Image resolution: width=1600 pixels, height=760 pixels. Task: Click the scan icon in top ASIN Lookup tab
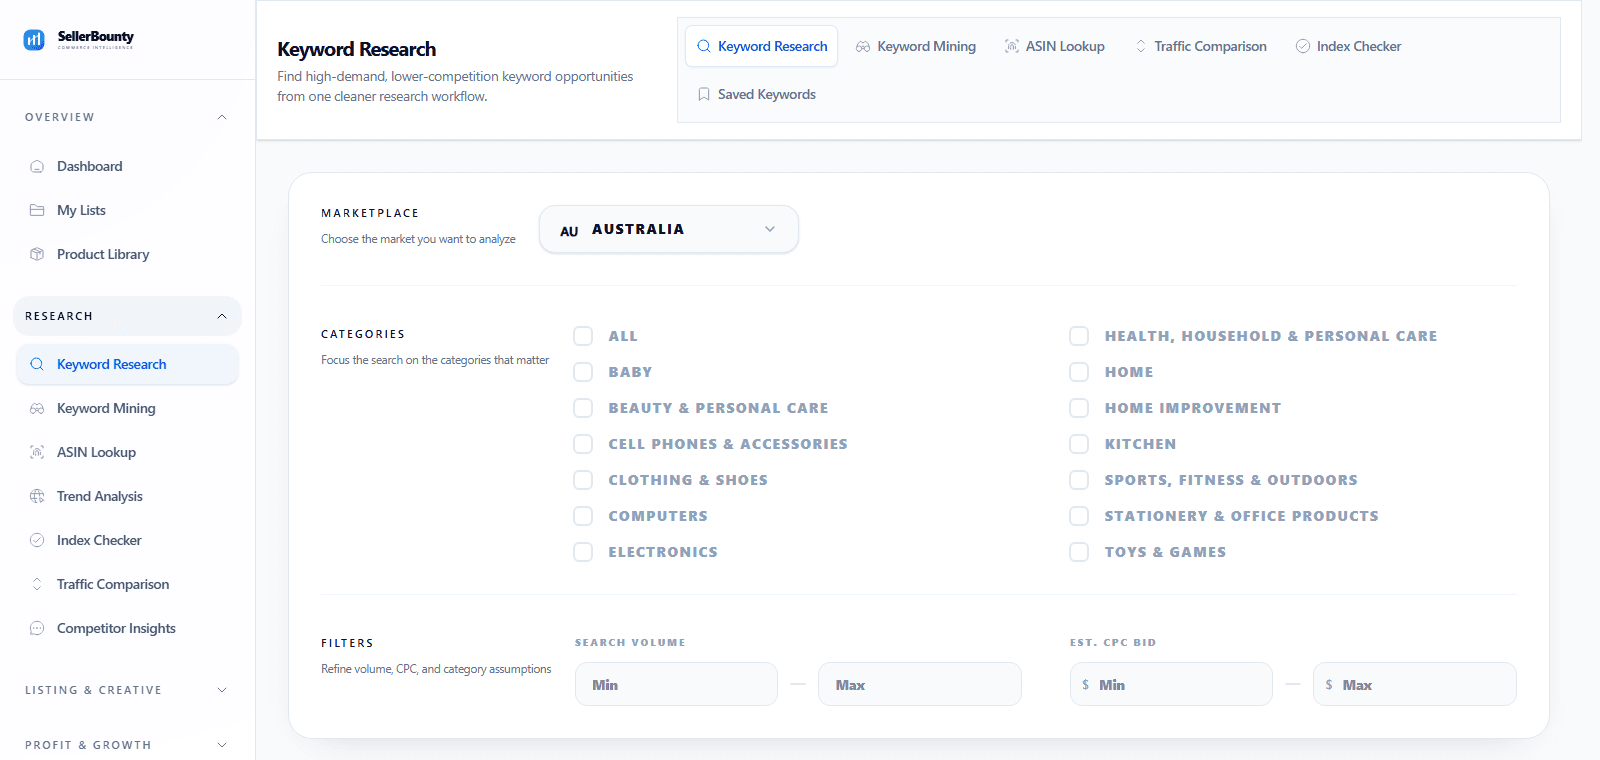pos(1012,47)
